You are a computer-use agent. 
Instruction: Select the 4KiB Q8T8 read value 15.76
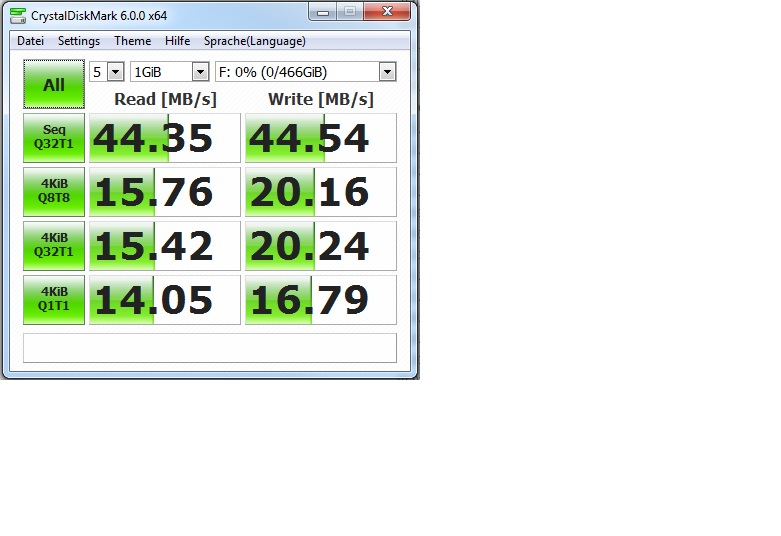[x=164, y=192]
